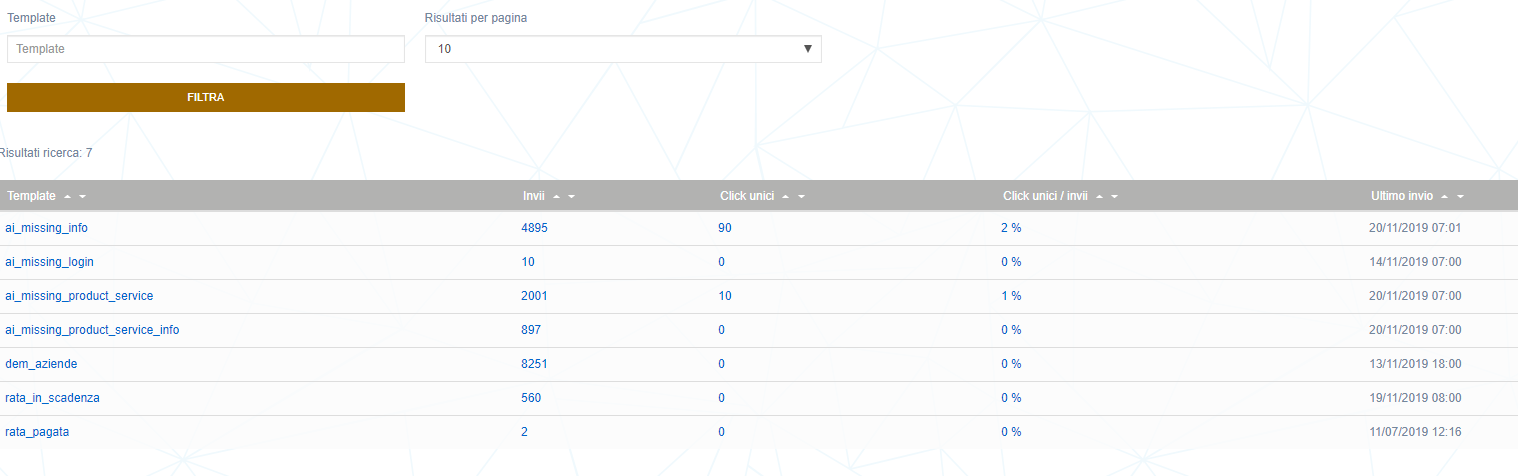Image resolution: width=1518 pixels, height=476 pixels.
Task: Sort Click unici column descending arrow
Action: click(x=802, y=197)
